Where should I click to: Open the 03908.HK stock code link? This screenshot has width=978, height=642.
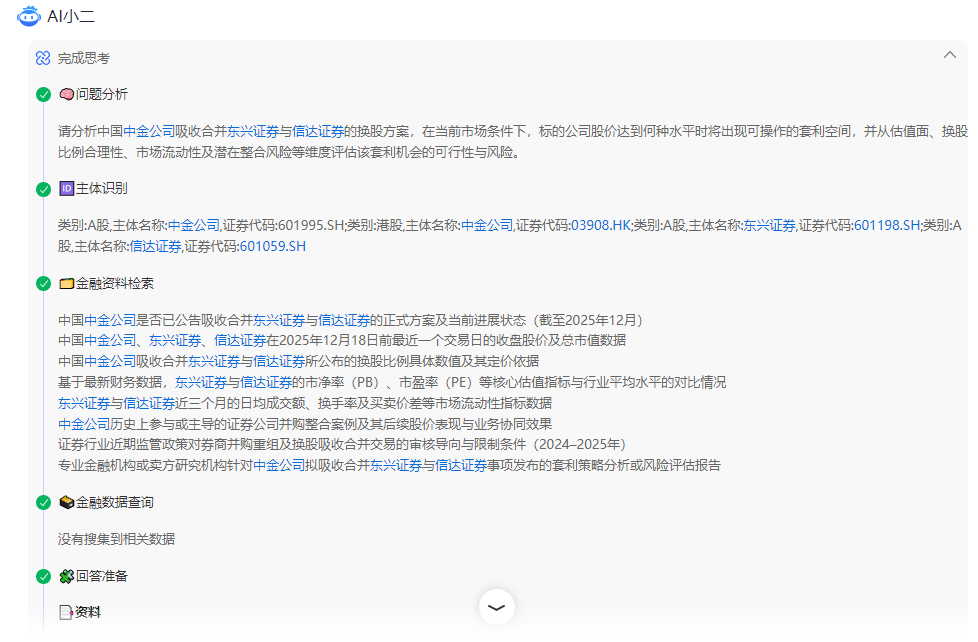(601, 225)
